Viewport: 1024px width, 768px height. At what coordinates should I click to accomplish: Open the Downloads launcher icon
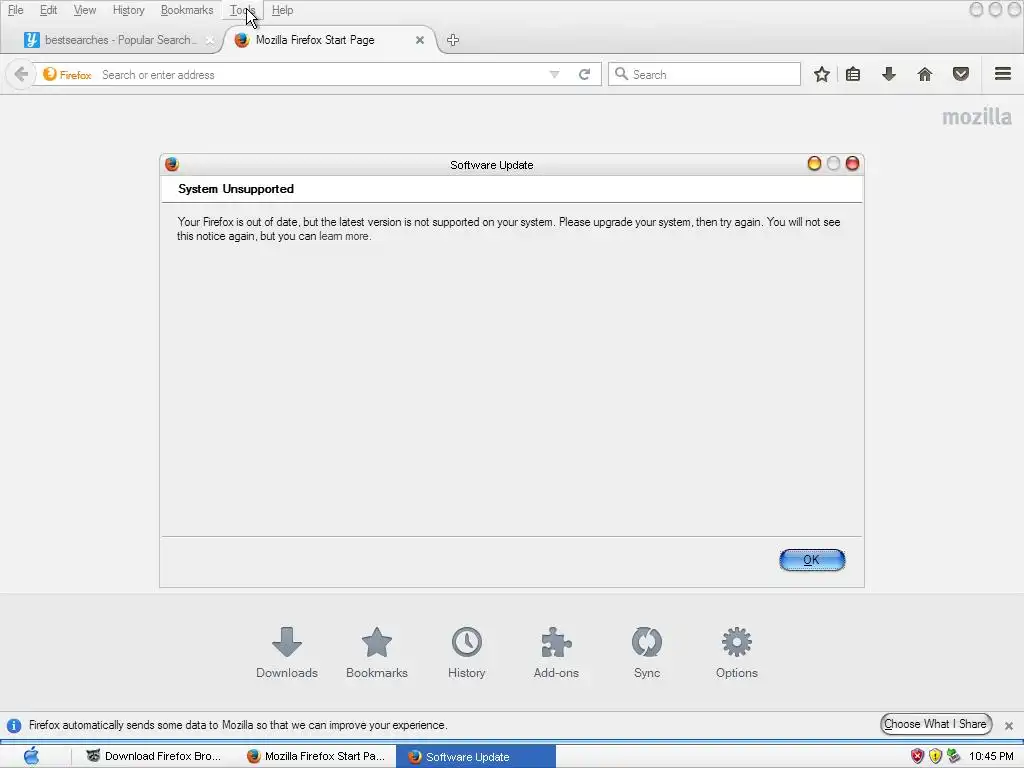point(287,642)
